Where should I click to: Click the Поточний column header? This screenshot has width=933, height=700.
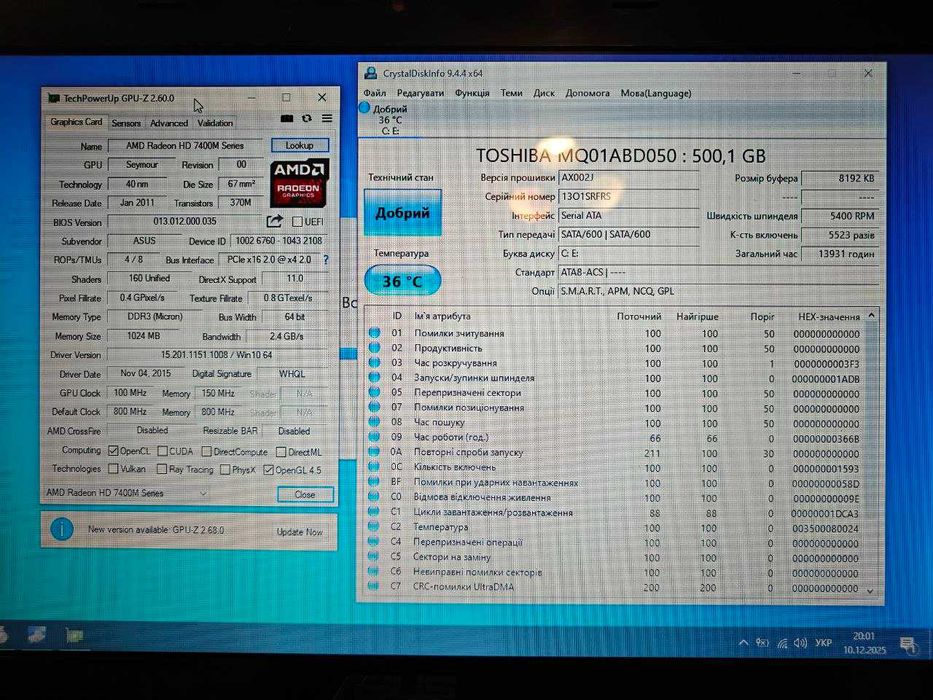coord(639,316)
